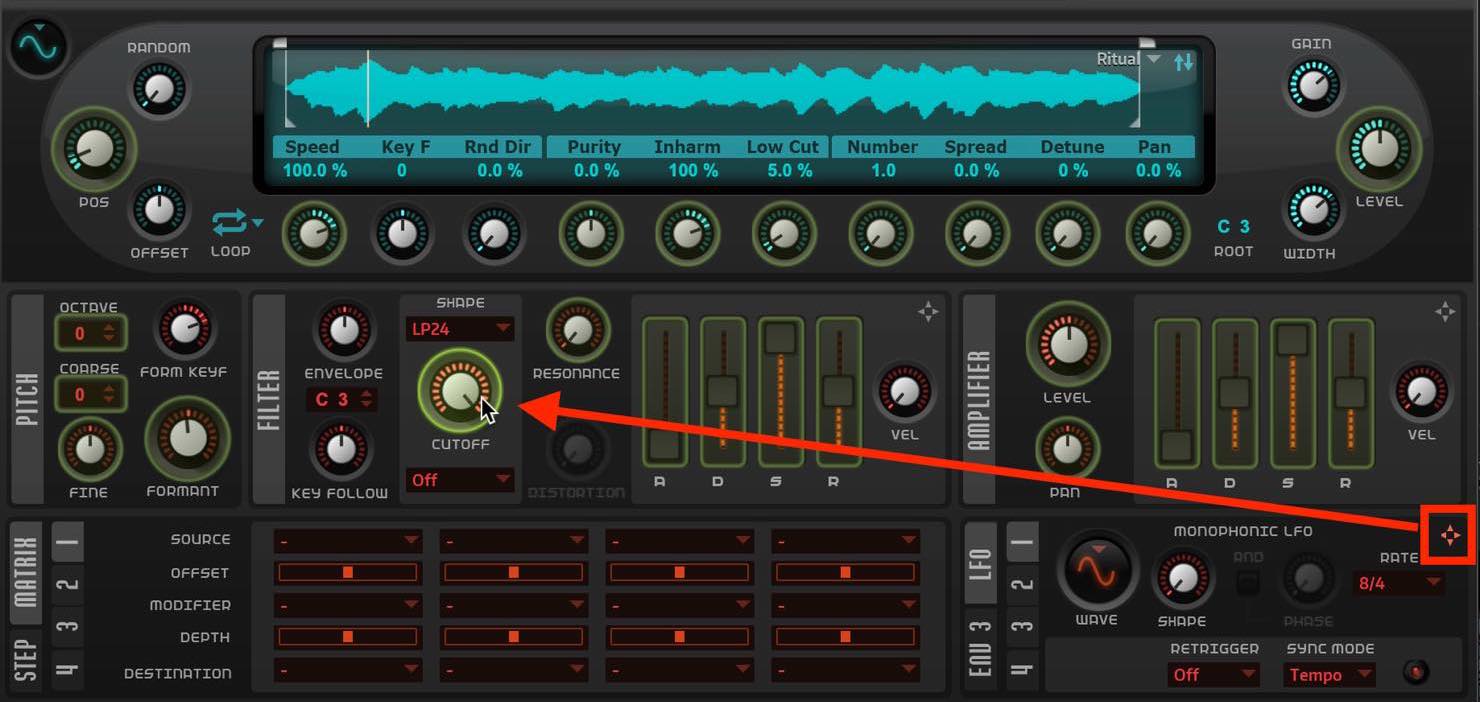1480x702 pixels.
Task: Click the matrix slot 3 Depth slider
Action: 679,636
